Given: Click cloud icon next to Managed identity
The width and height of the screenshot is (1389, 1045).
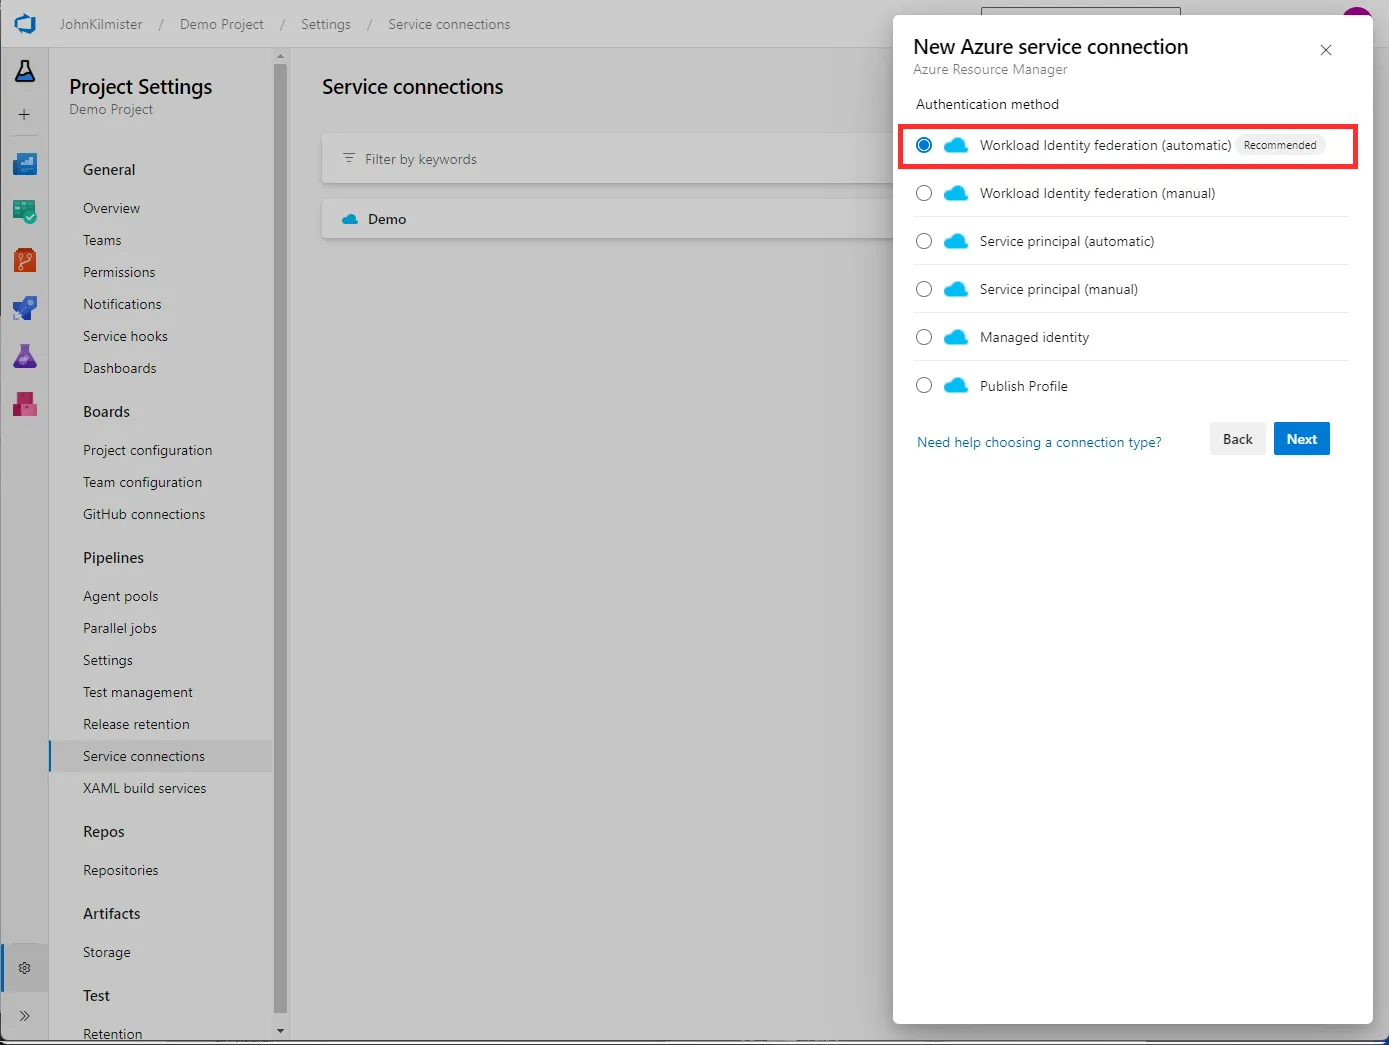Looking at the screenshot, I should (x=956, y=337).
